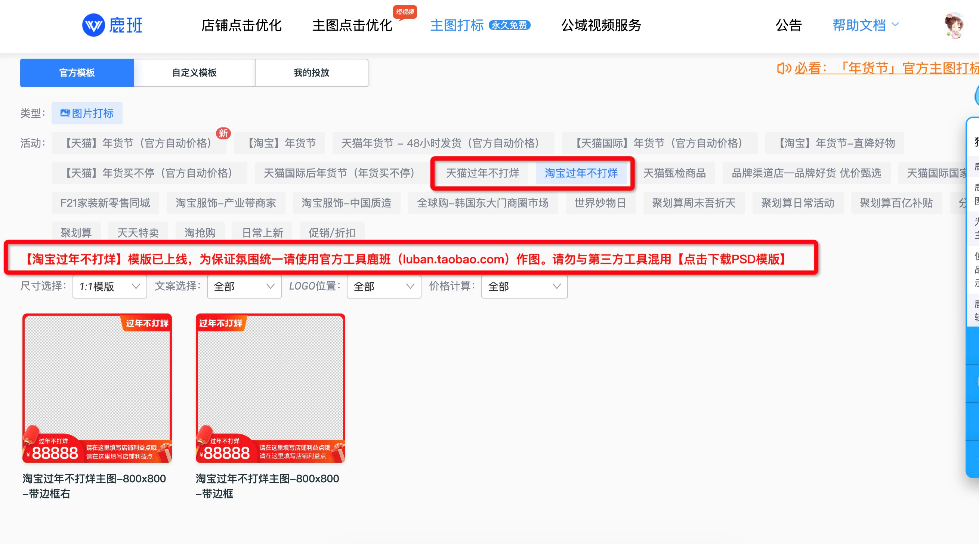The image size is (979, 544).
Task: Open 店铺点击优化 menu item
Action: coord(241,26)
